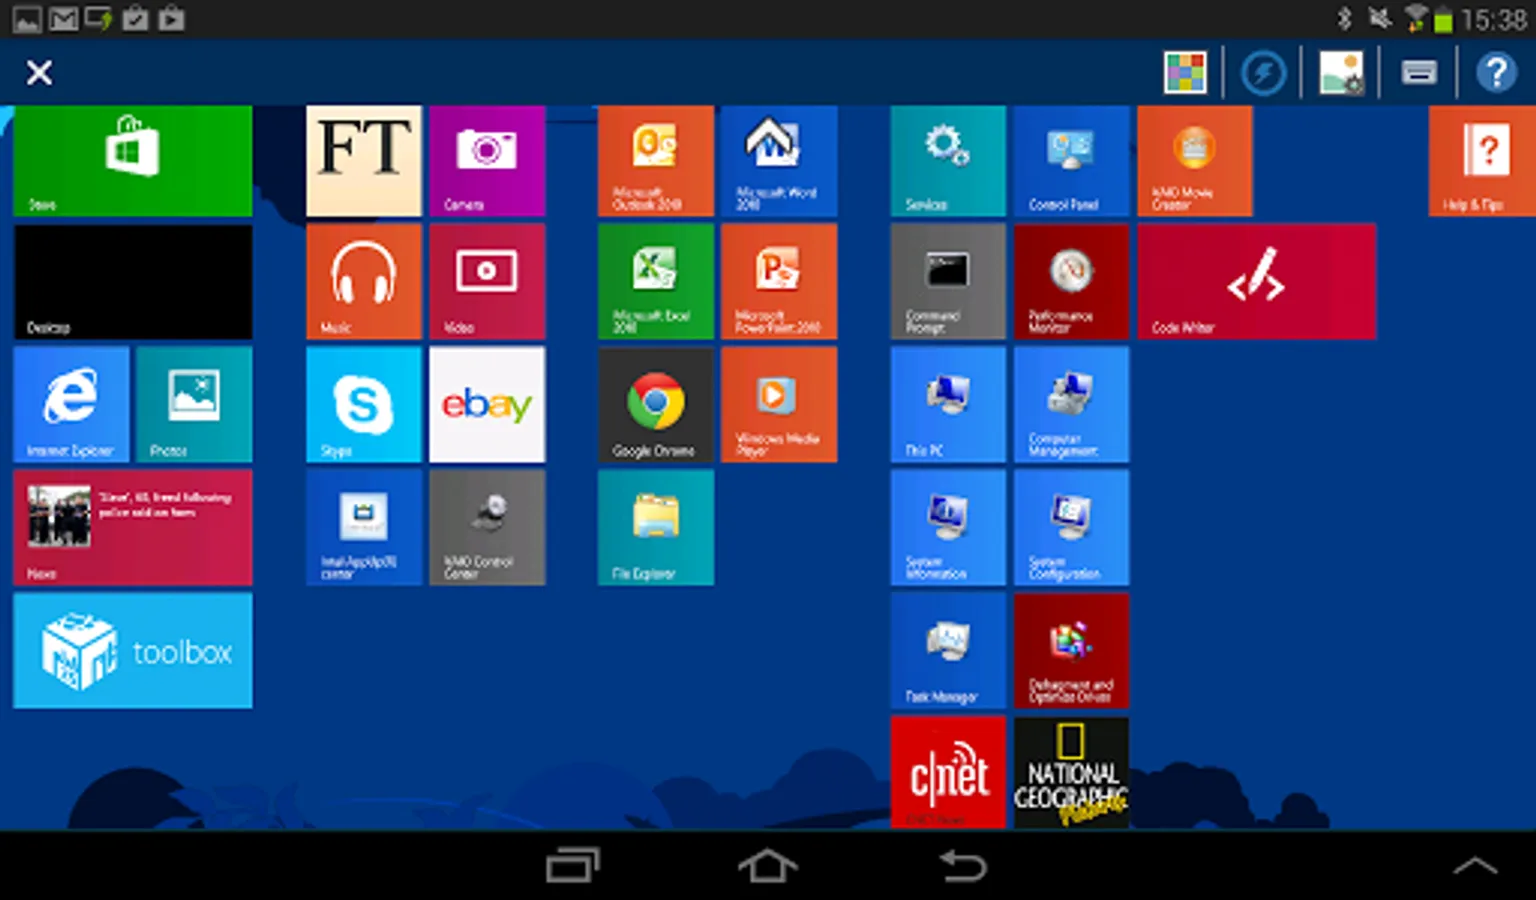Screen dimensions: 1536x900
Task: Check the Bluetooth status bar icon
Action: pyautogui.click(x=1345, y=18)
